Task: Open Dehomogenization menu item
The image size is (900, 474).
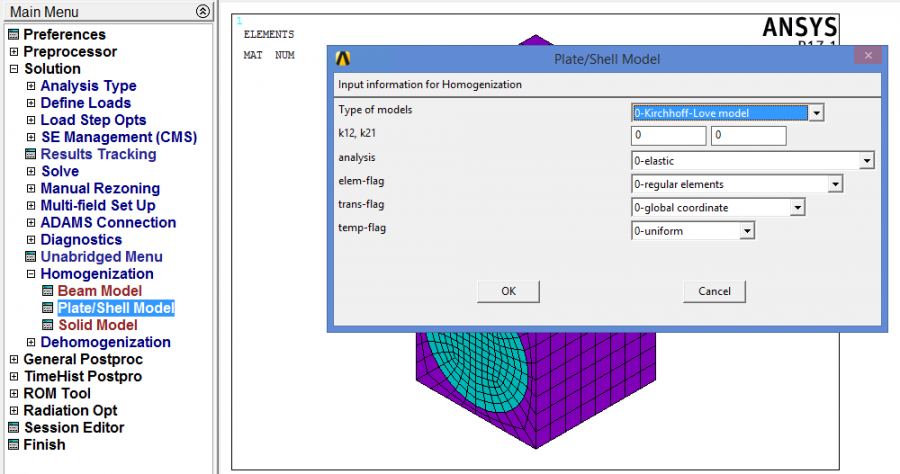Action: 106,342
